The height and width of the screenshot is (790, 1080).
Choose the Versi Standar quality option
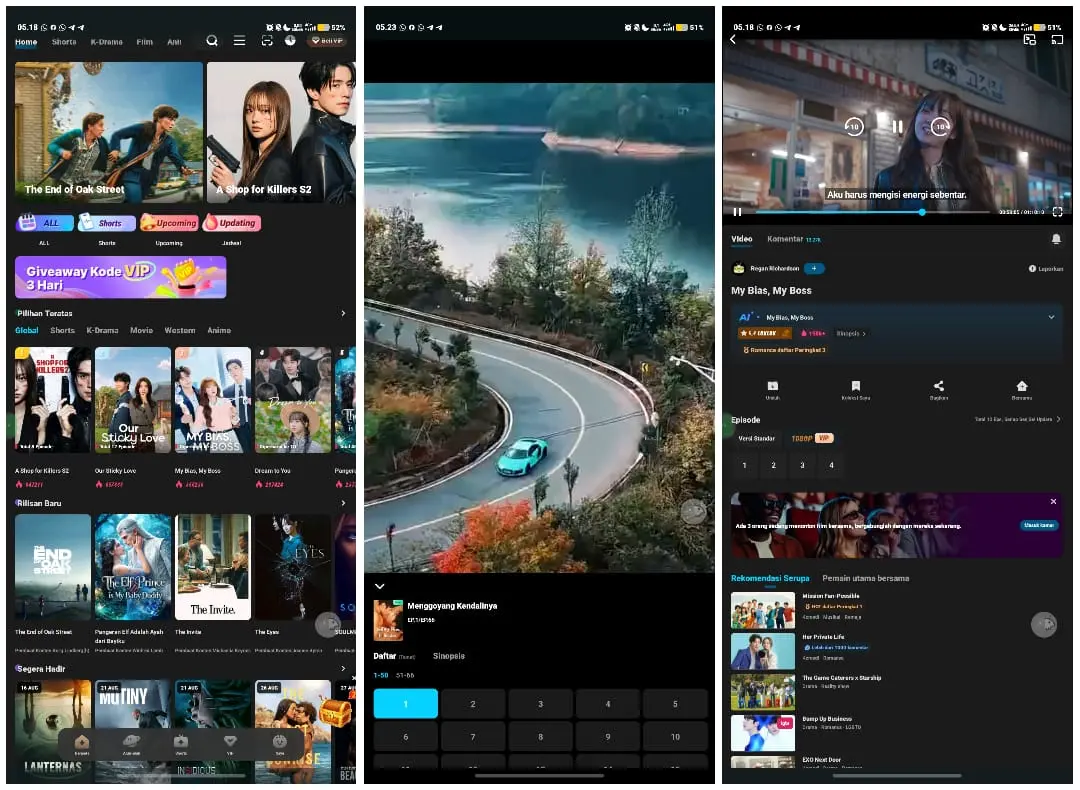(756, 438)
